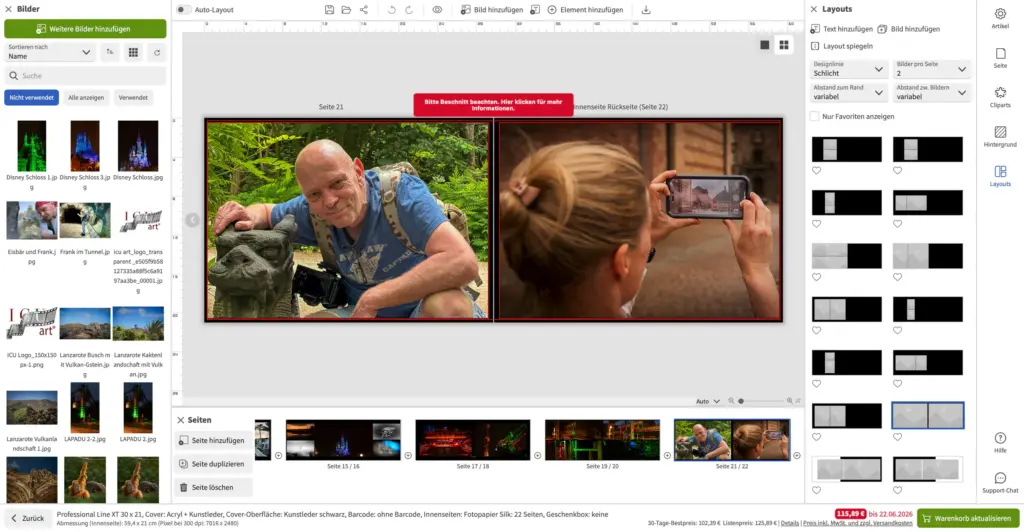
Task: Switch to single page view icon
Action: [x=765, y=45]
